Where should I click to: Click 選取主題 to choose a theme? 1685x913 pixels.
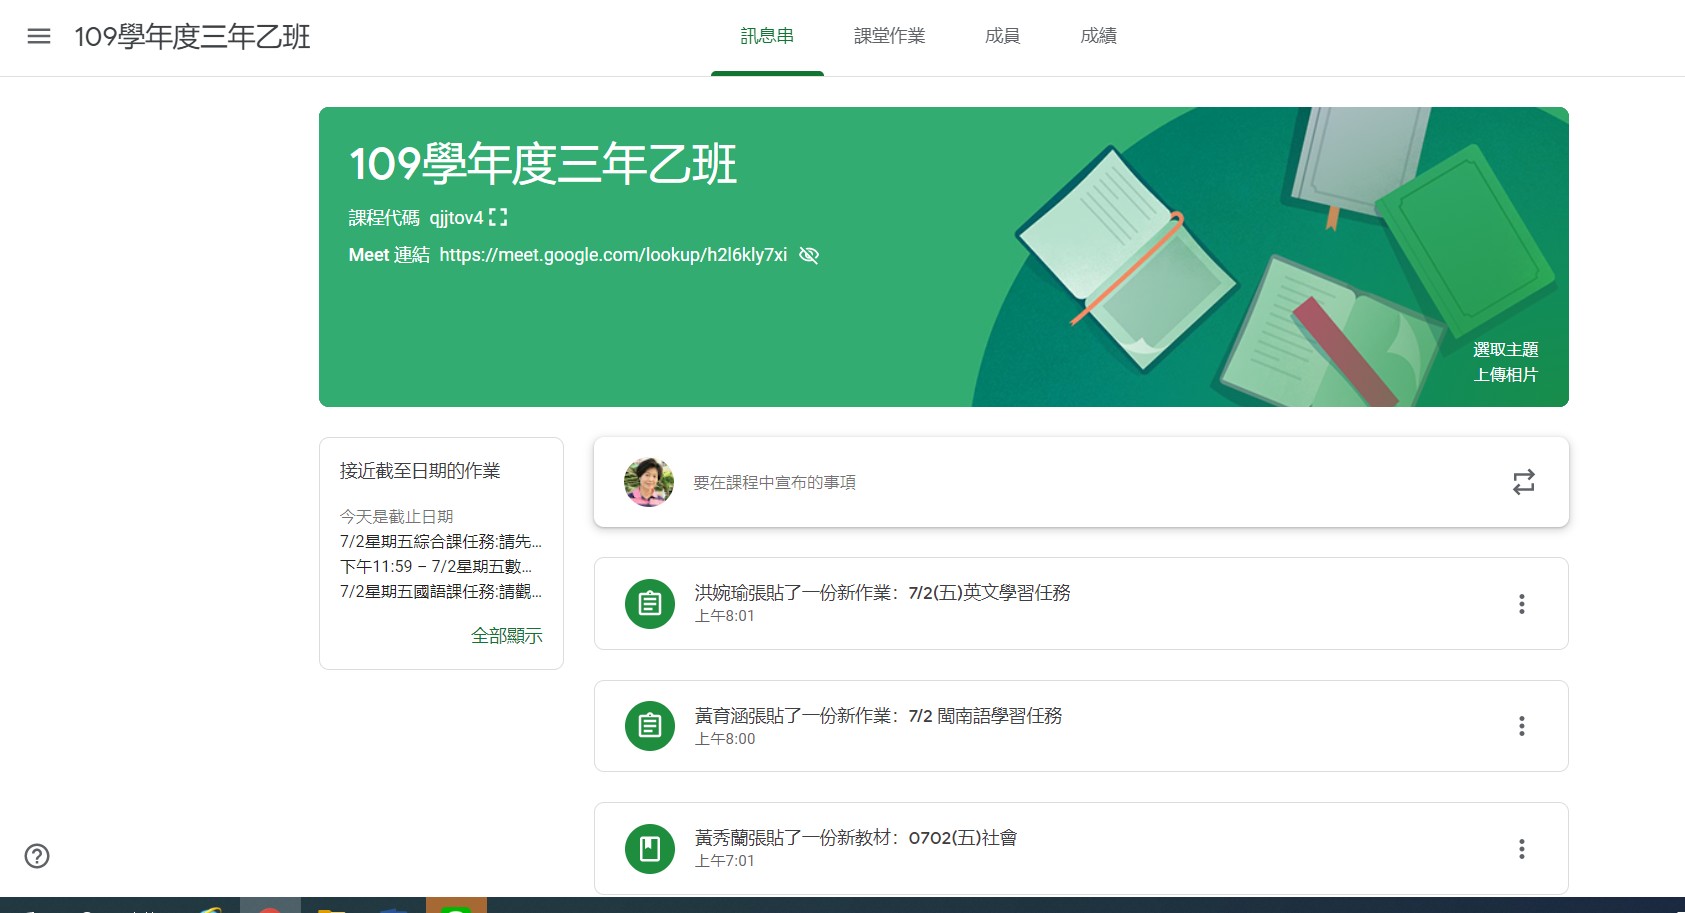[1505, 350]
